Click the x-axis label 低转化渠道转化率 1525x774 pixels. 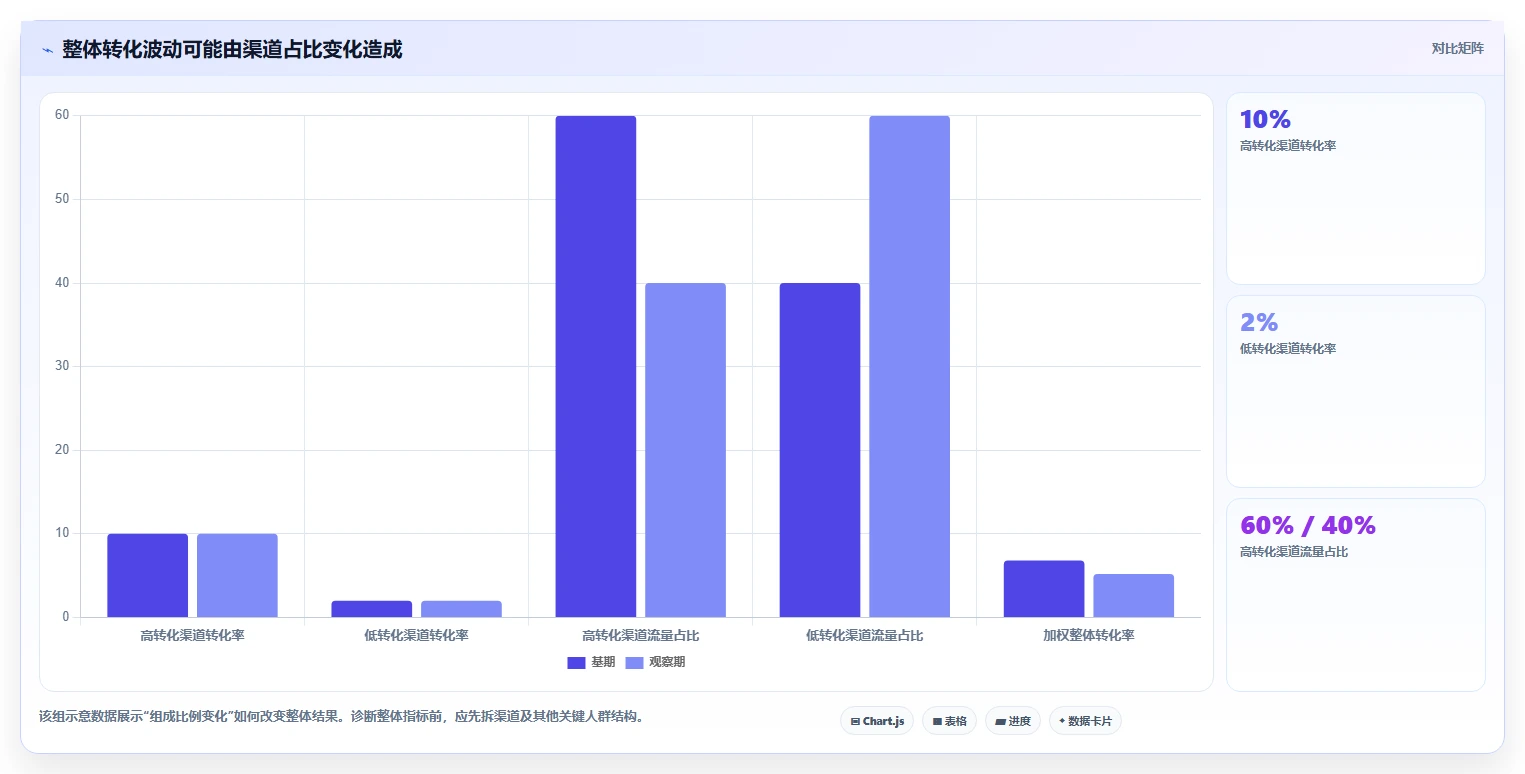[x=416, y=635]
